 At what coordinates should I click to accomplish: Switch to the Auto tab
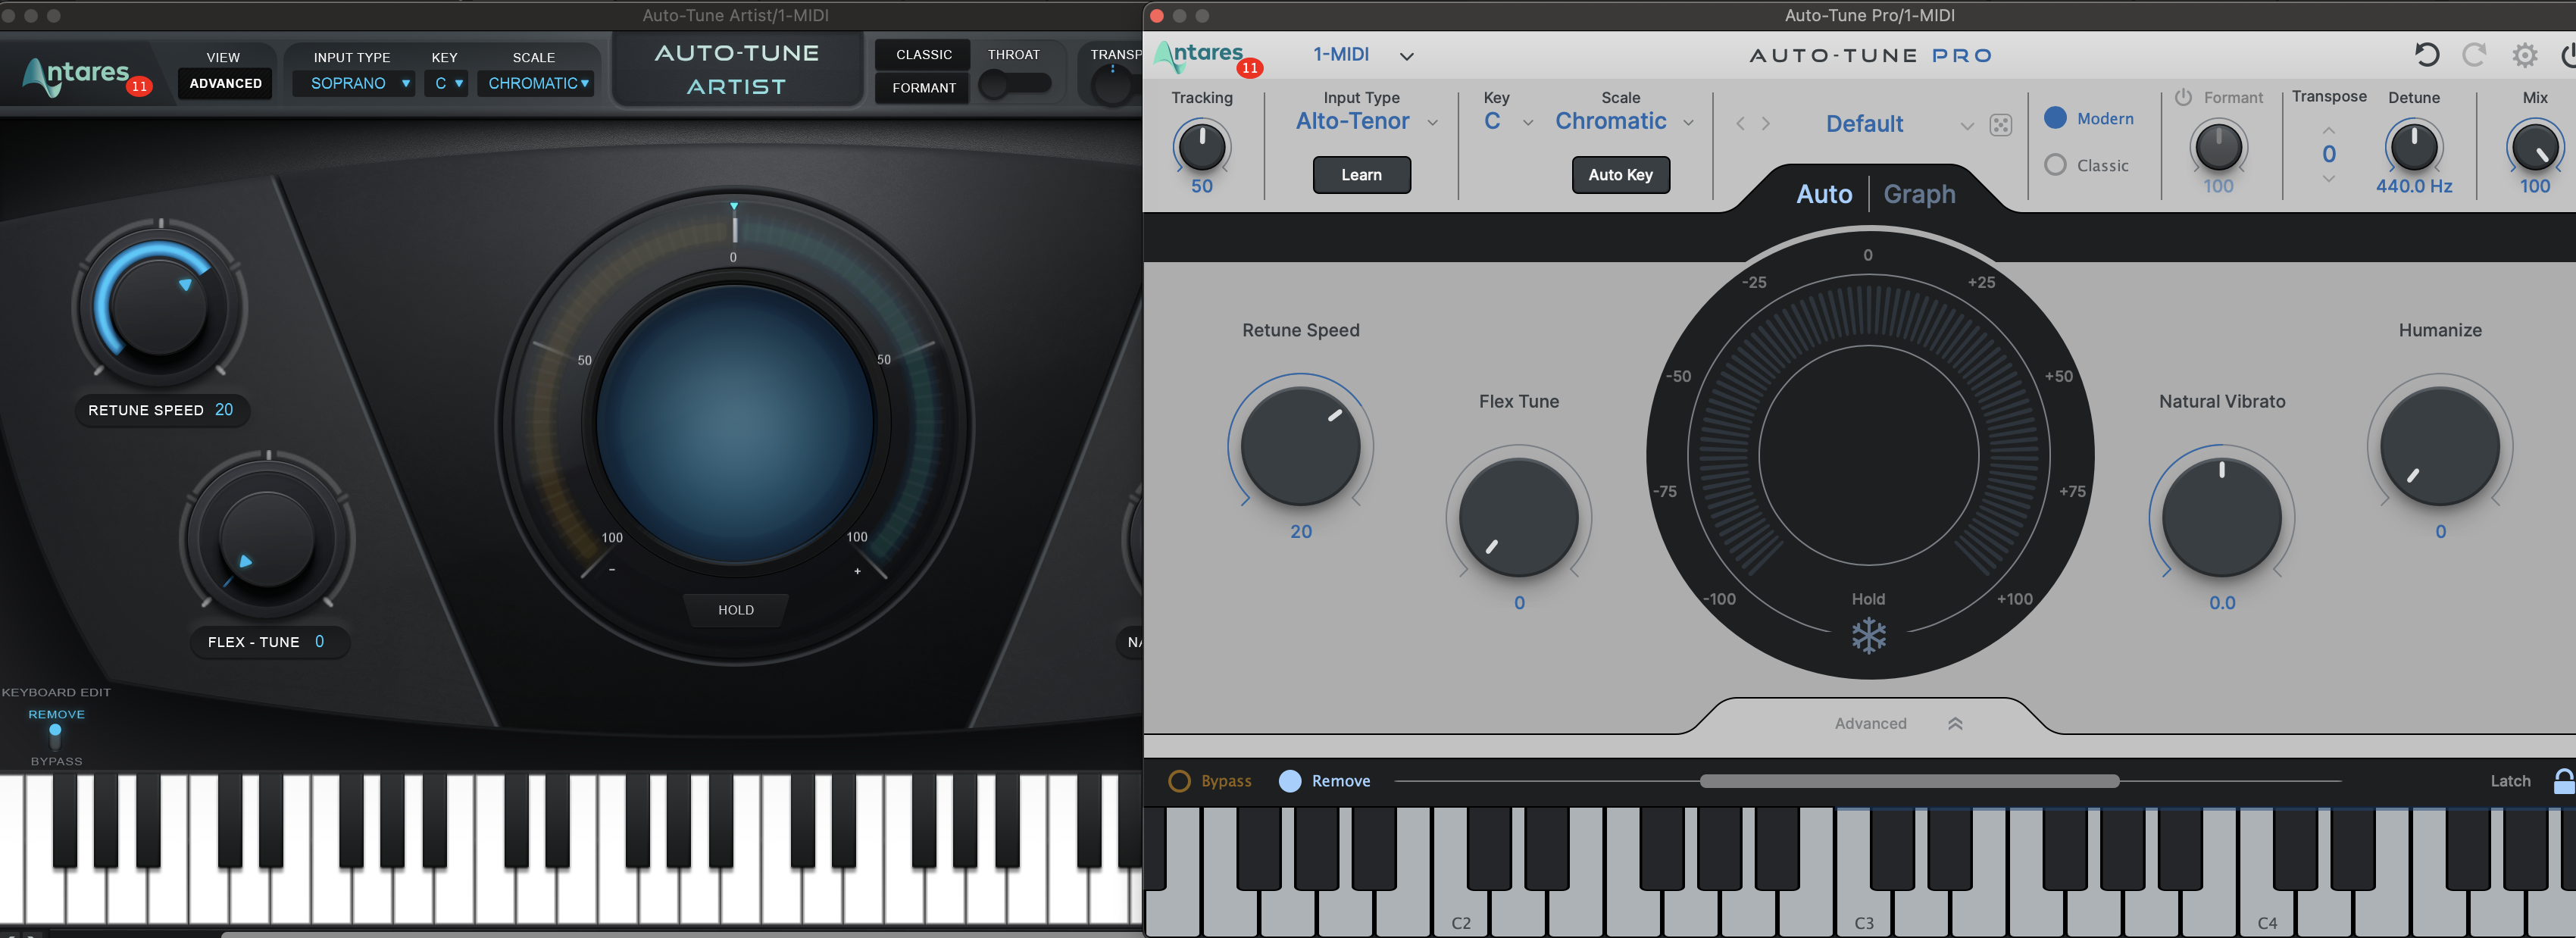tap(1824, 194)
